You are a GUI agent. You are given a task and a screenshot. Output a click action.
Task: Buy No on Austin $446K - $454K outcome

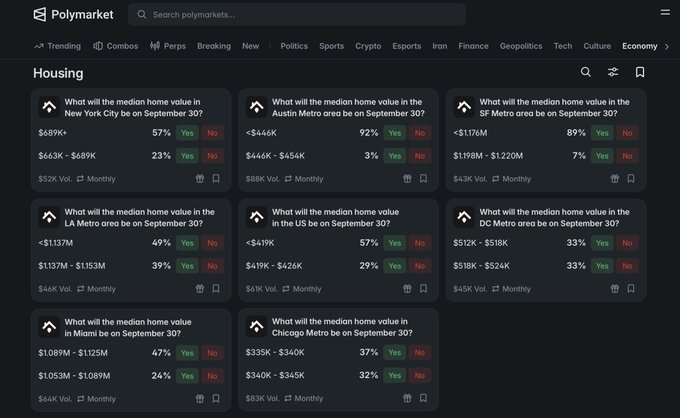[x=420, y=156]
